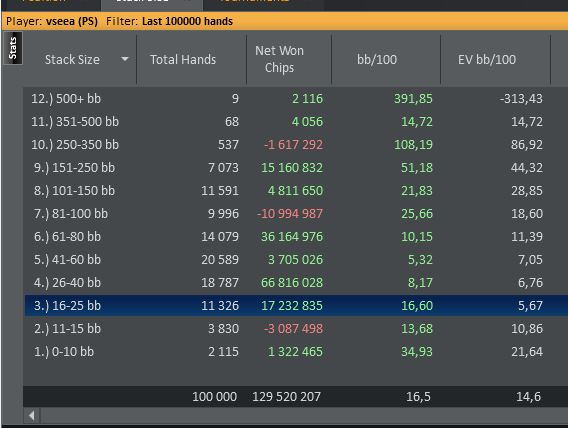Select the 10.) 250-350 bb row
Viewport: 568px width, 428px height.
pyautogui.click(x=296, y=144)
